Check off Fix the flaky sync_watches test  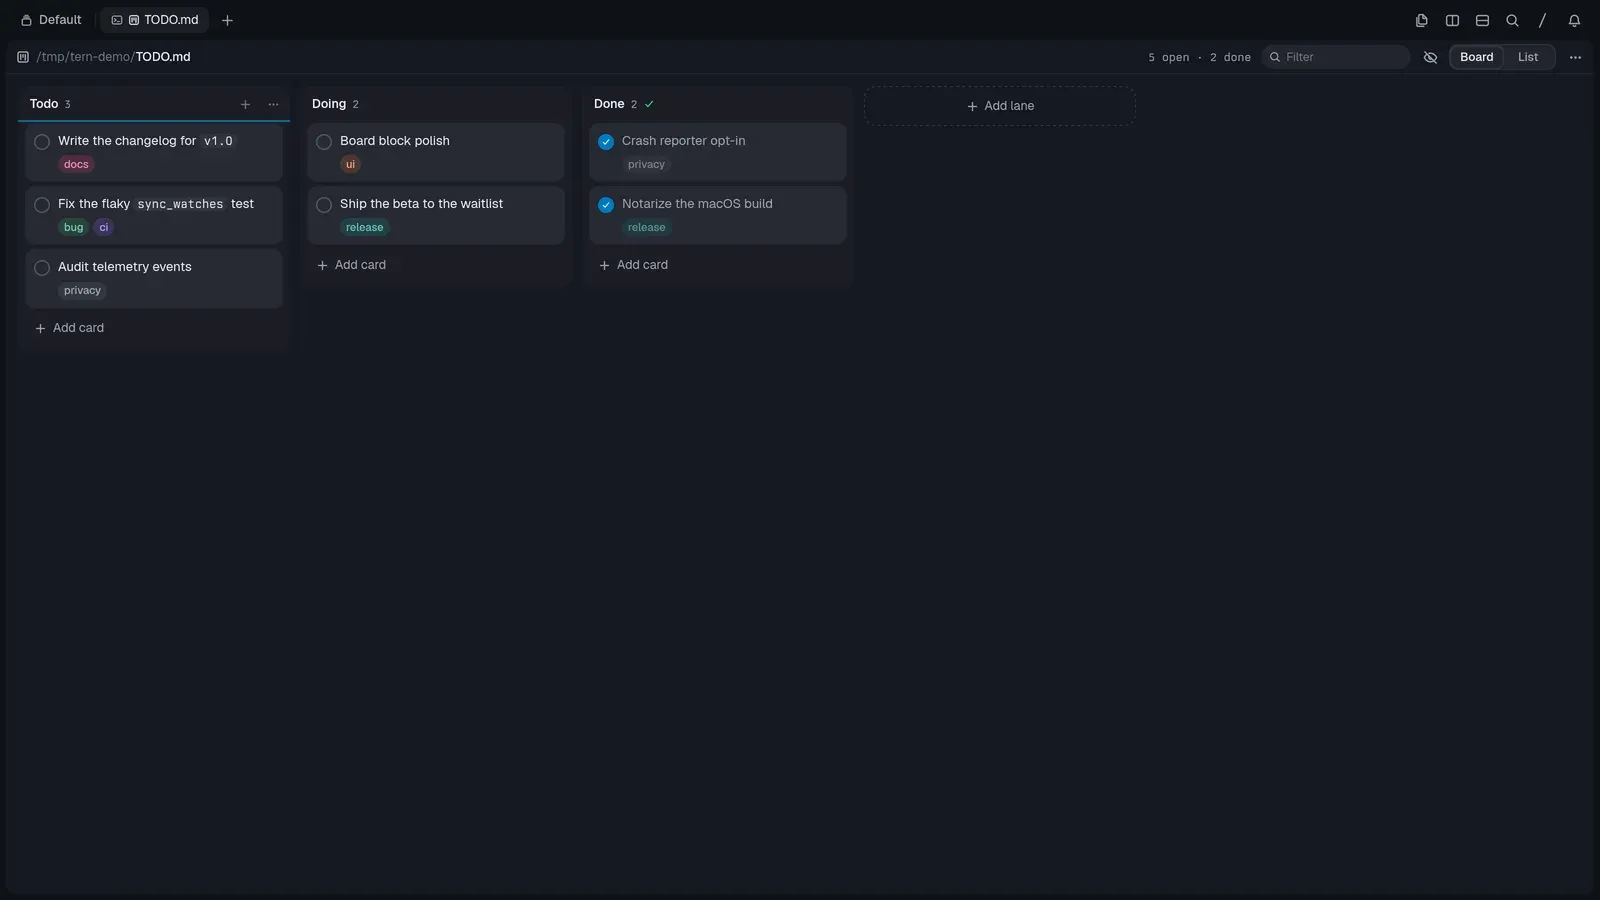(42, 205)
